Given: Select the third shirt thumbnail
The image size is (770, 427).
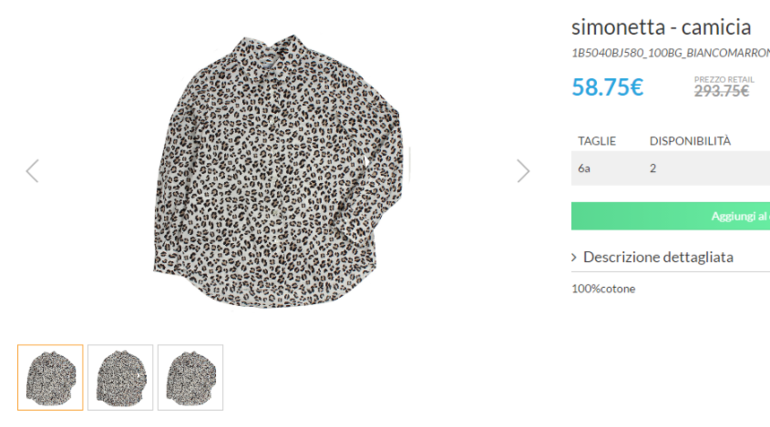Looking at the screenshot, I should point(190,377).
